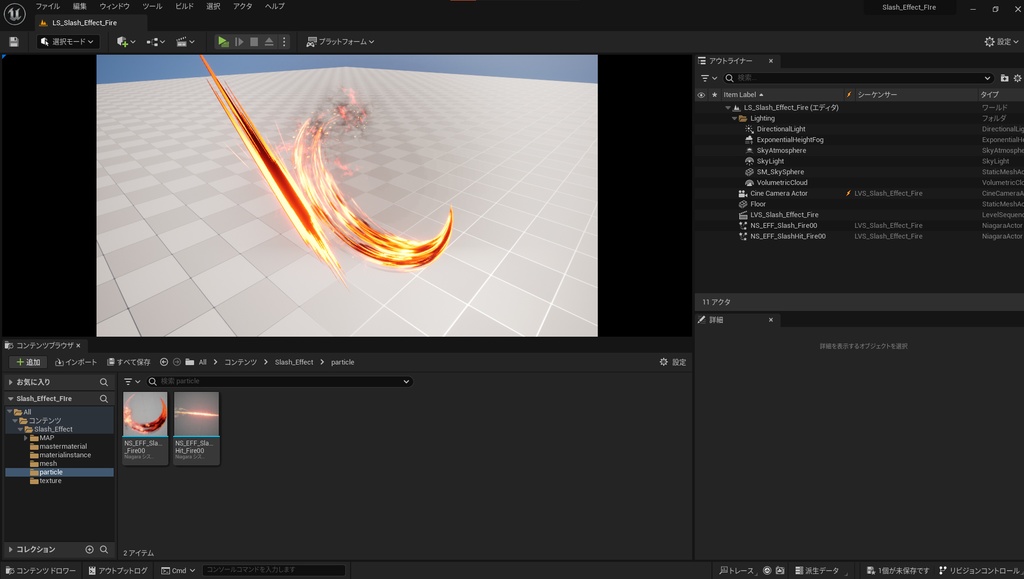Select Cine Camera Actor in Outliner
1024x579 pixels.
coord(778,194)
